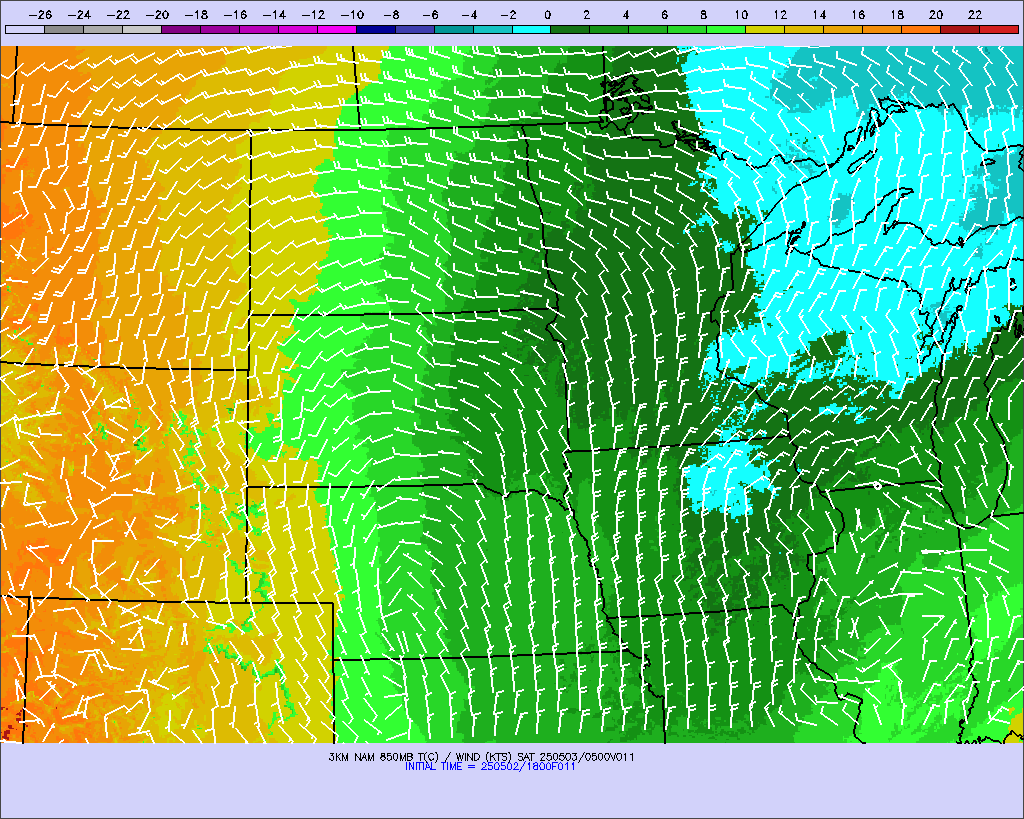
Task: Select the bright red swatch right of 22
Action: (999, 29)
